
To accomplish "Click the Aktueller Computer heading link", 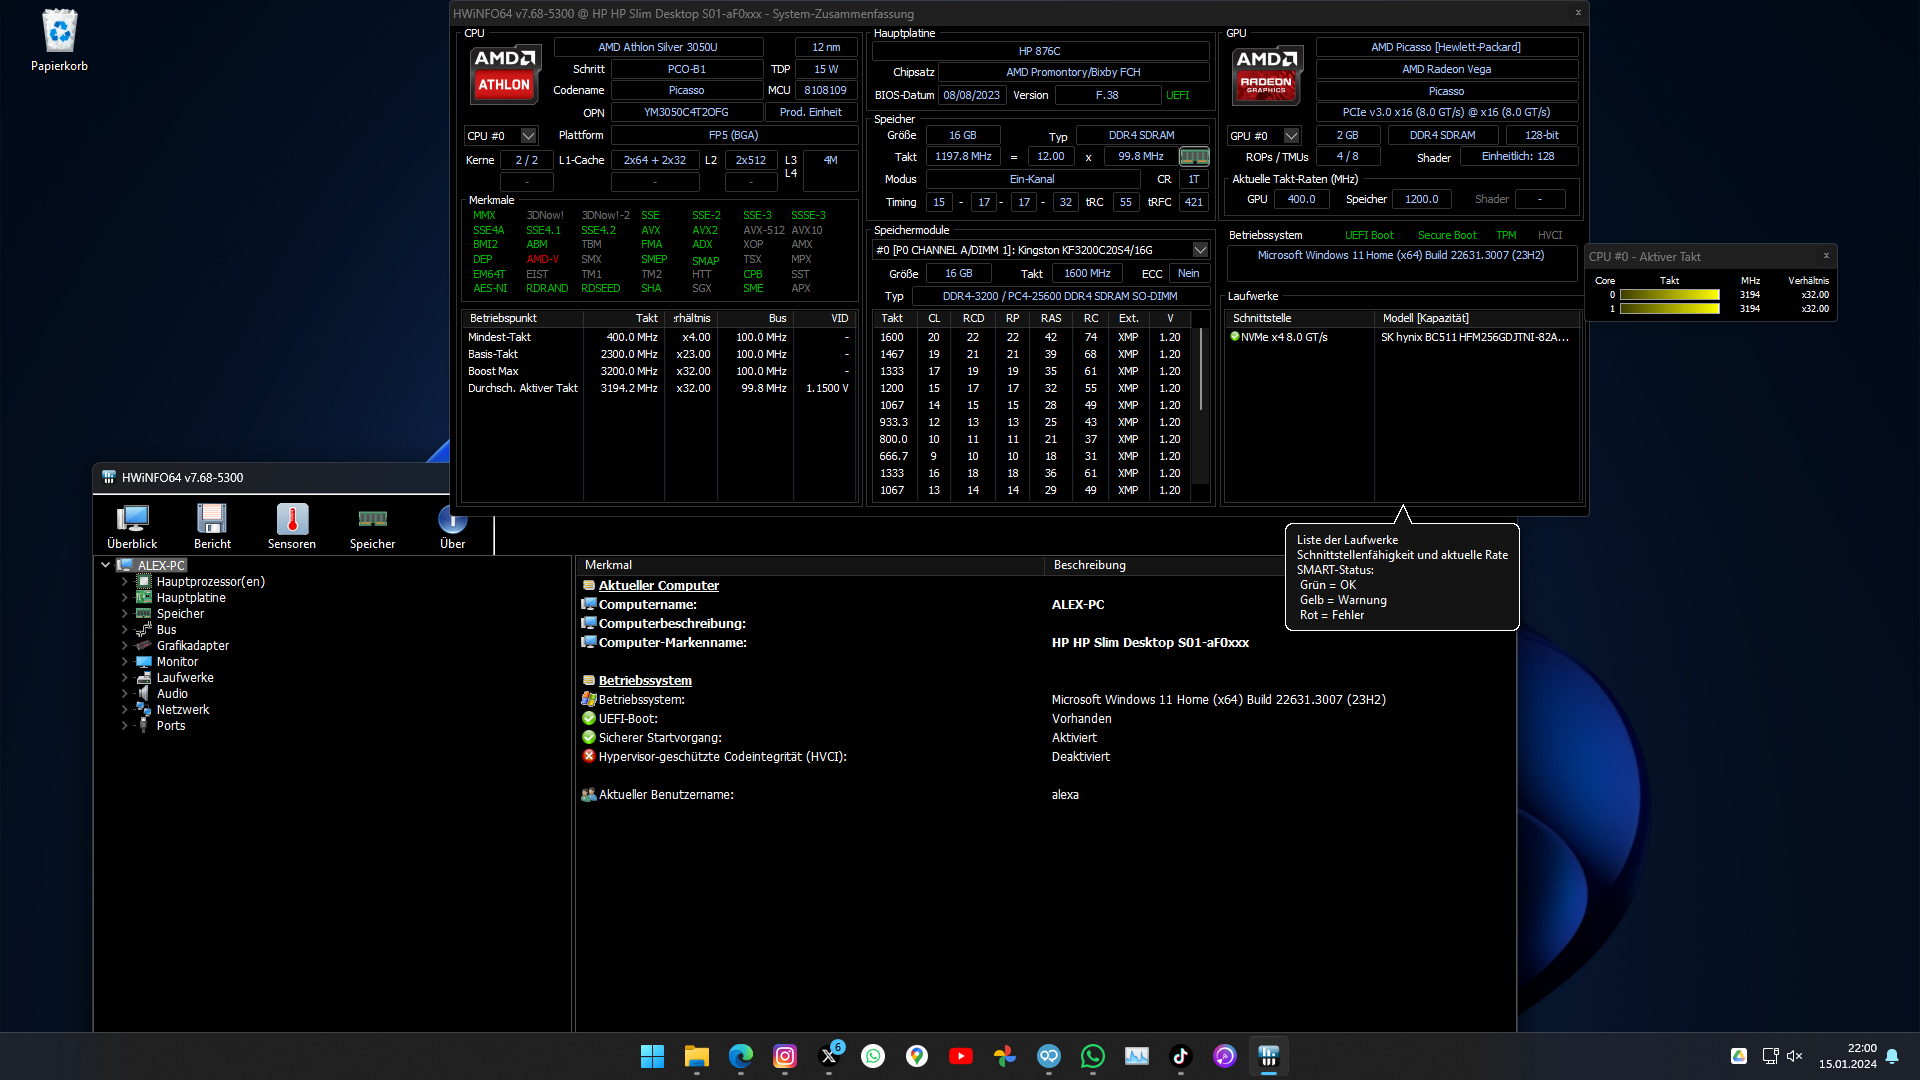I will (658, 586).
